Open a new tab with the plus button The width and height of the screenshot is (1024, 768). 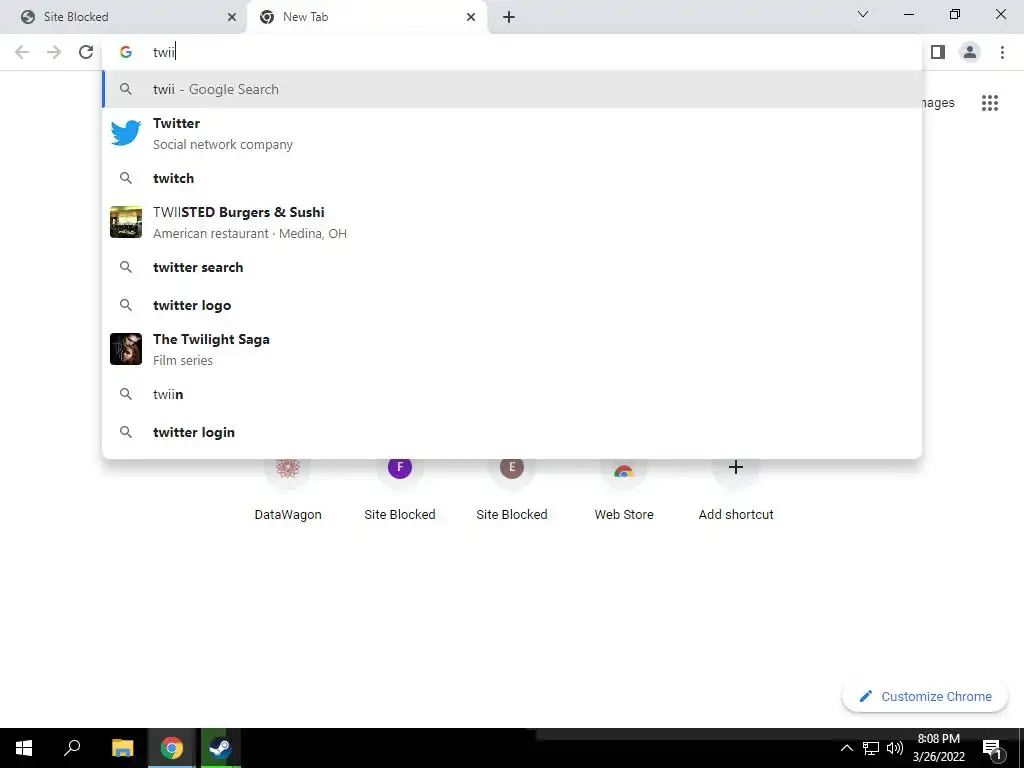pyautogui.click(x=509, y=17)
